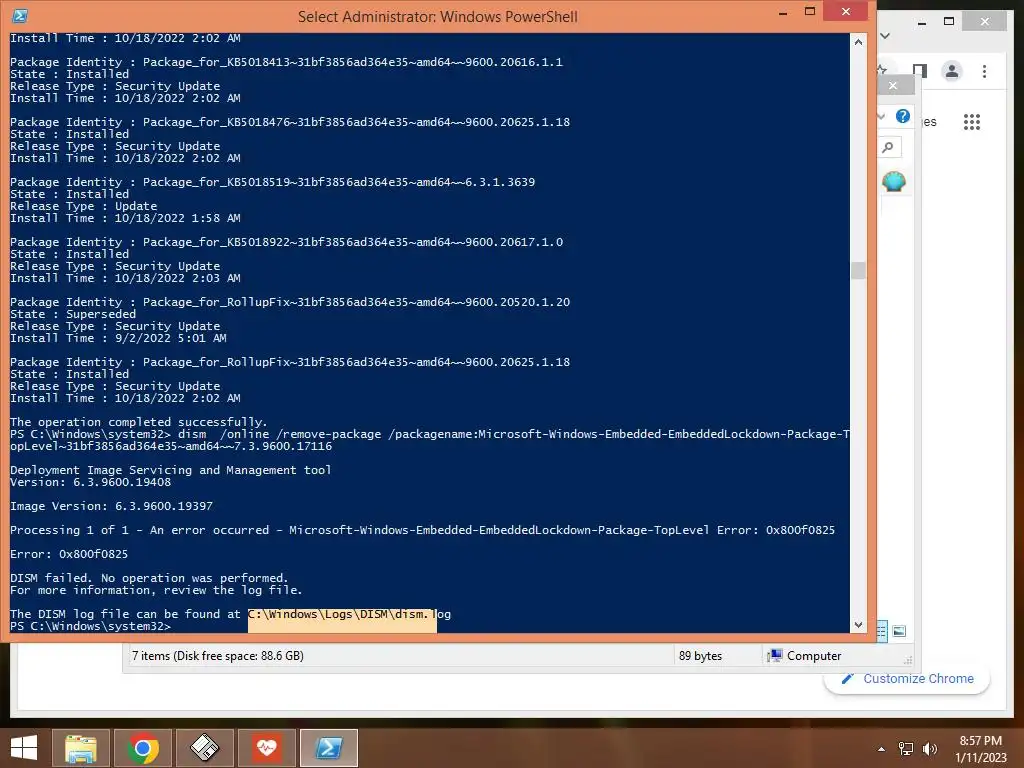Screen dimensions: 1024x768
Task: Click the search magnifier in Explorer window
Action: (x=888, y=147)
